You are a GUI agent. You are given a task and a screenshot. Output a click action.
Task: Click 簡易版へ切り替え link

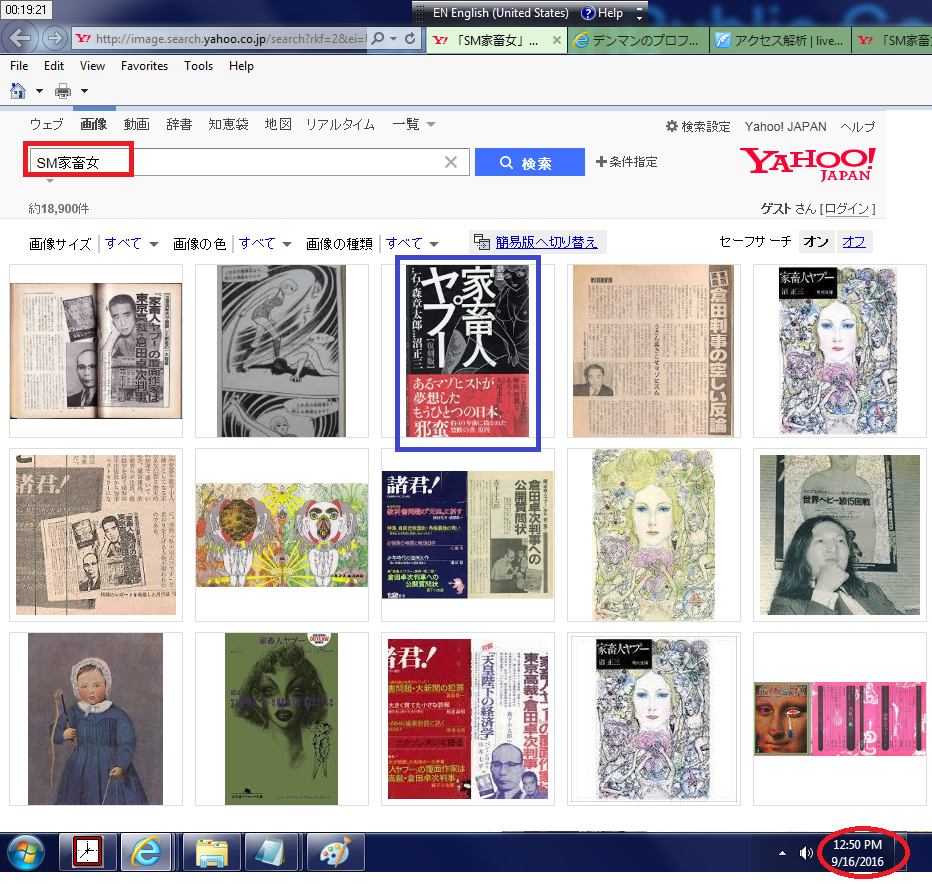[x=546, y=242]
